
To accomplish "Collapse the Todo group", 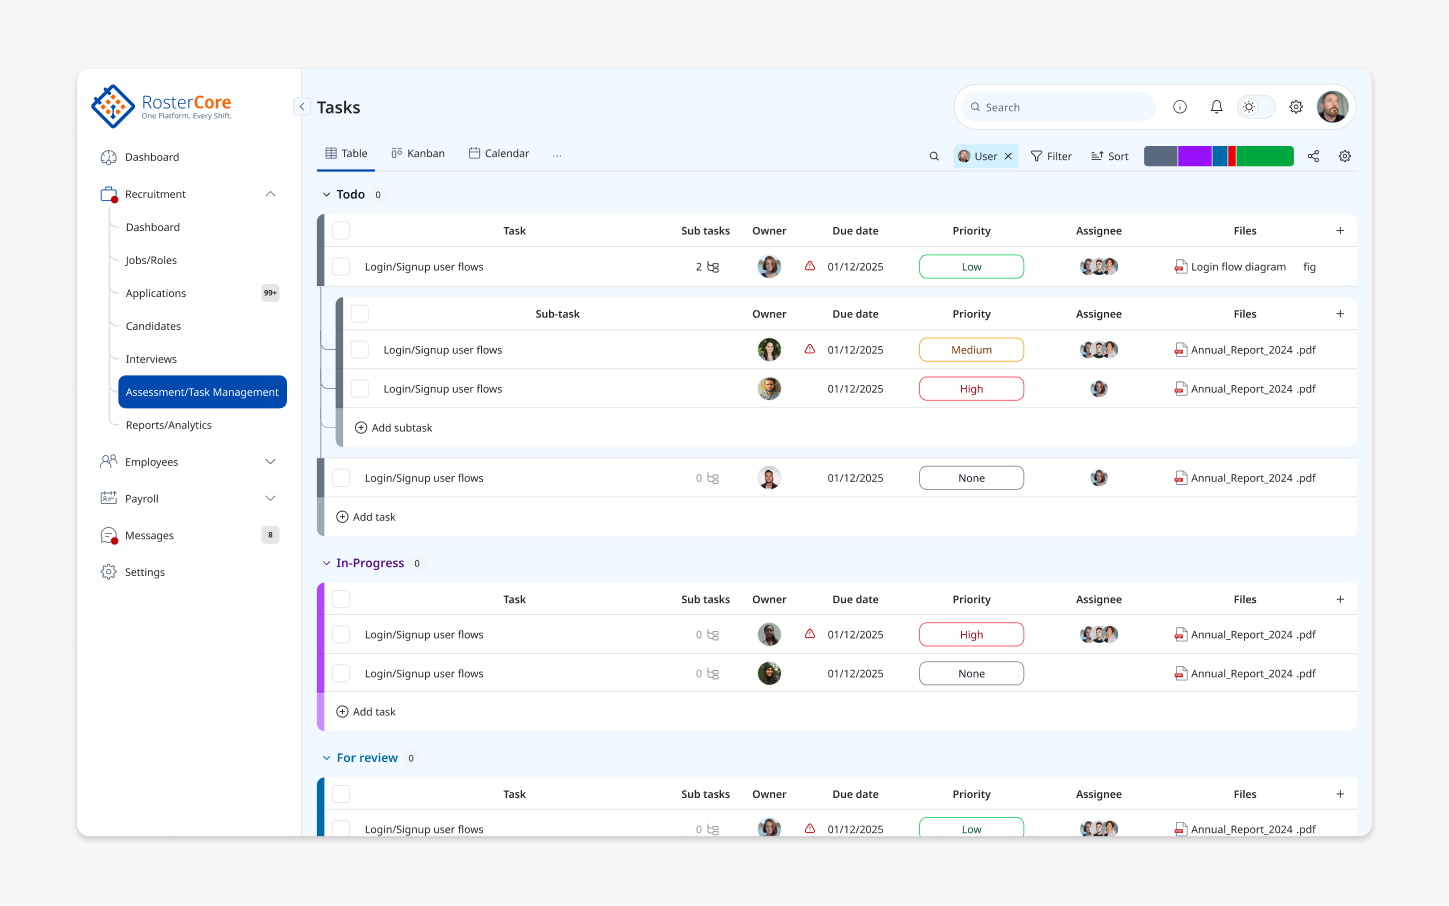I will tap(326, 195).
